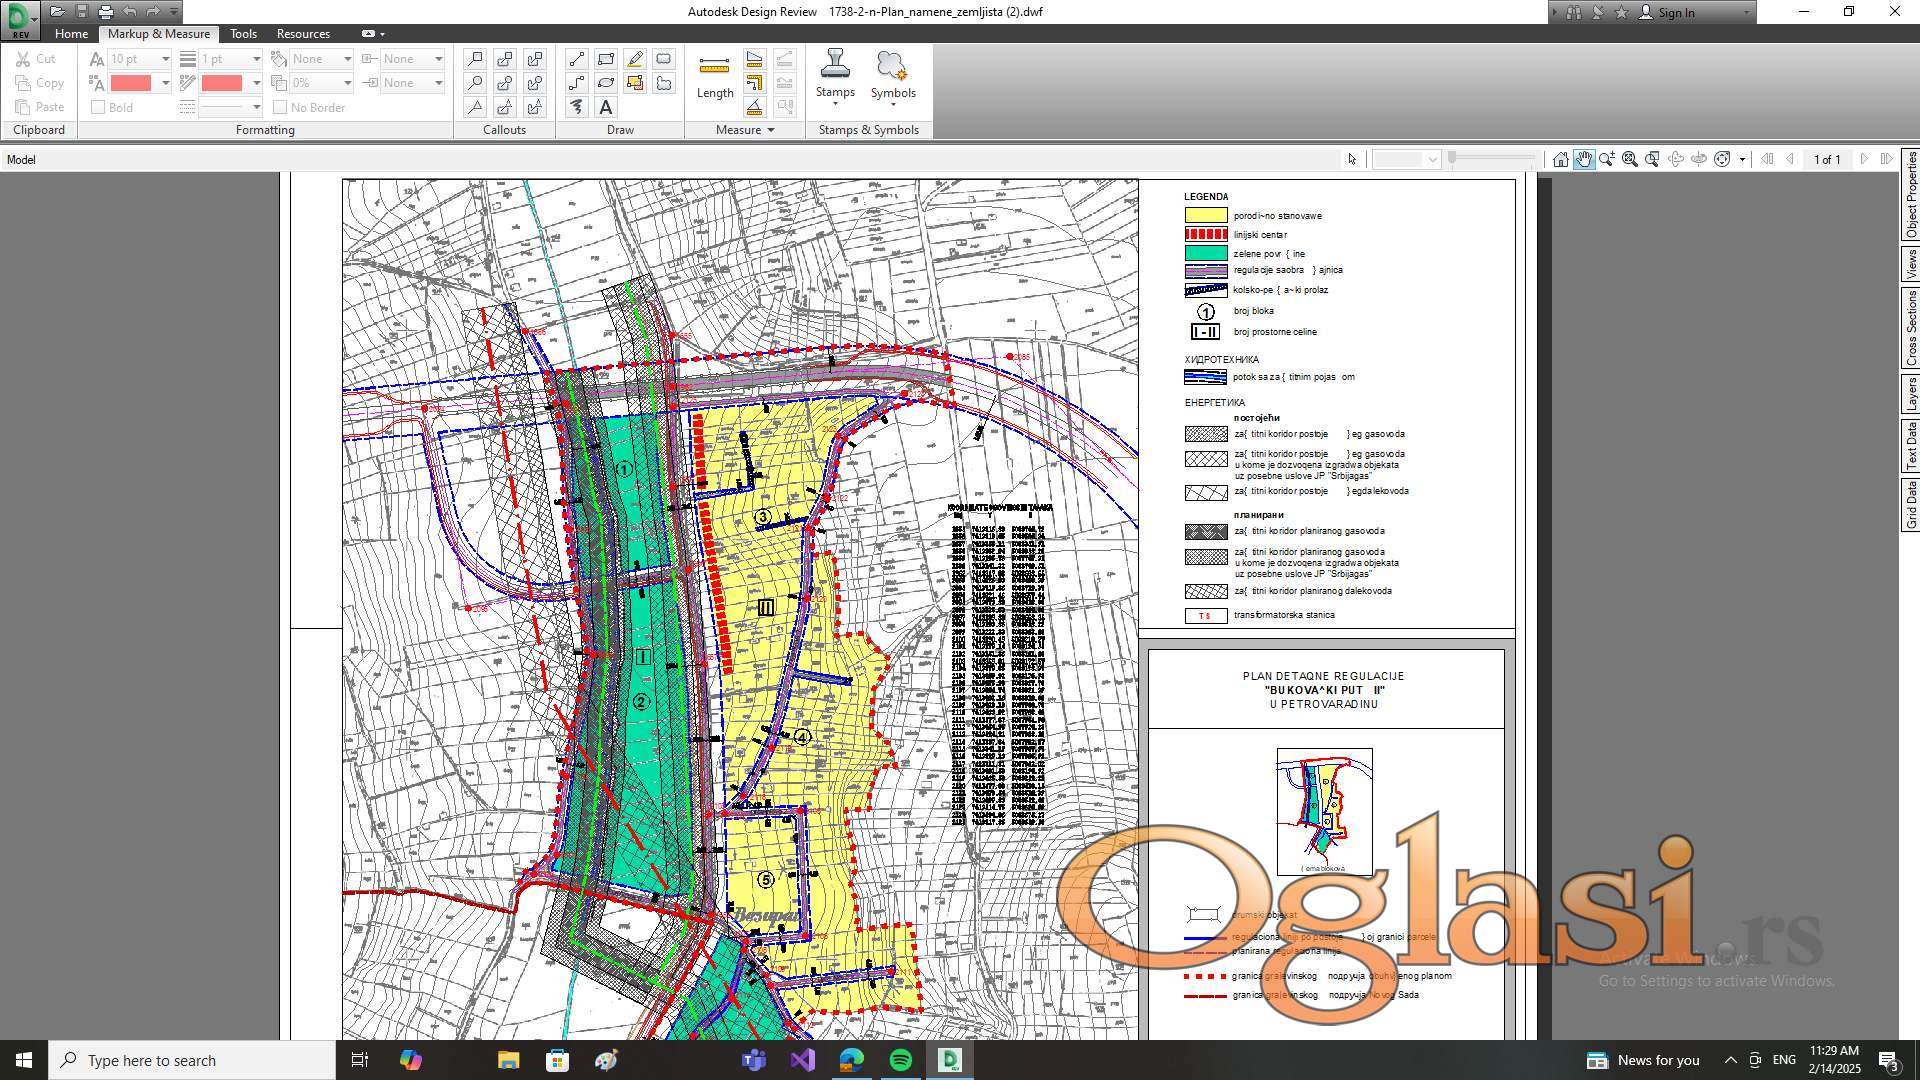The image size is (1920, 1080).
Task: Open the Layers side panel
Action: 1910,393
